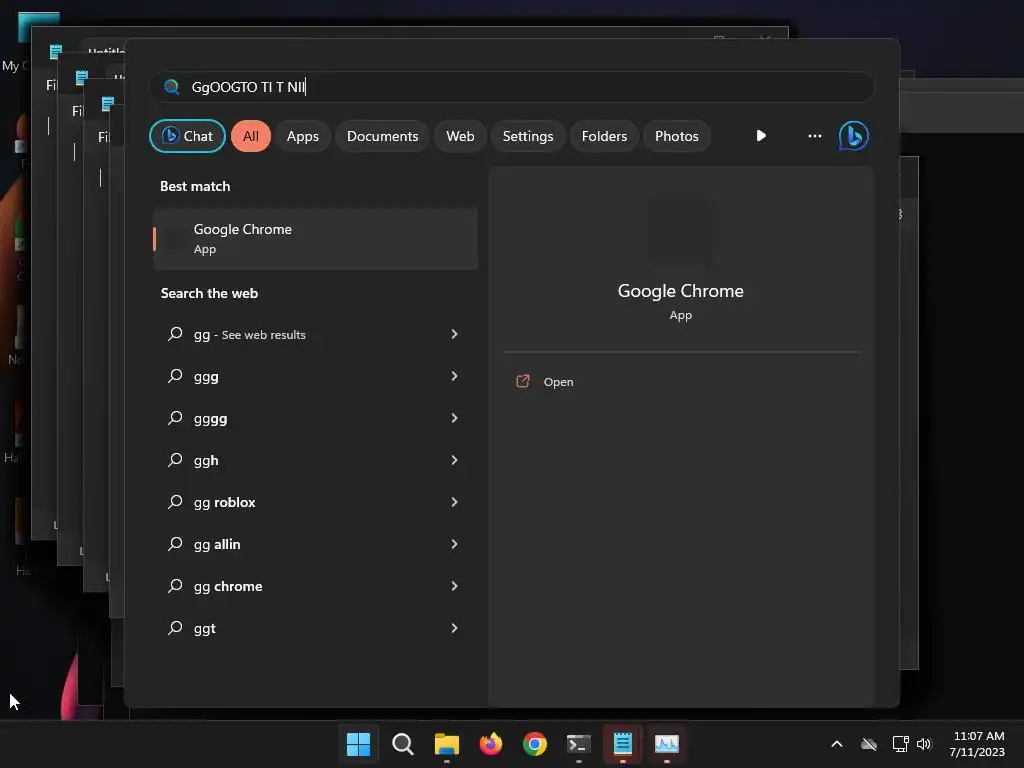The image size is (1024, 768).
Task: Select the 'ggh' web suggestion
Action: pyautogui.click(x=315, y=460)
